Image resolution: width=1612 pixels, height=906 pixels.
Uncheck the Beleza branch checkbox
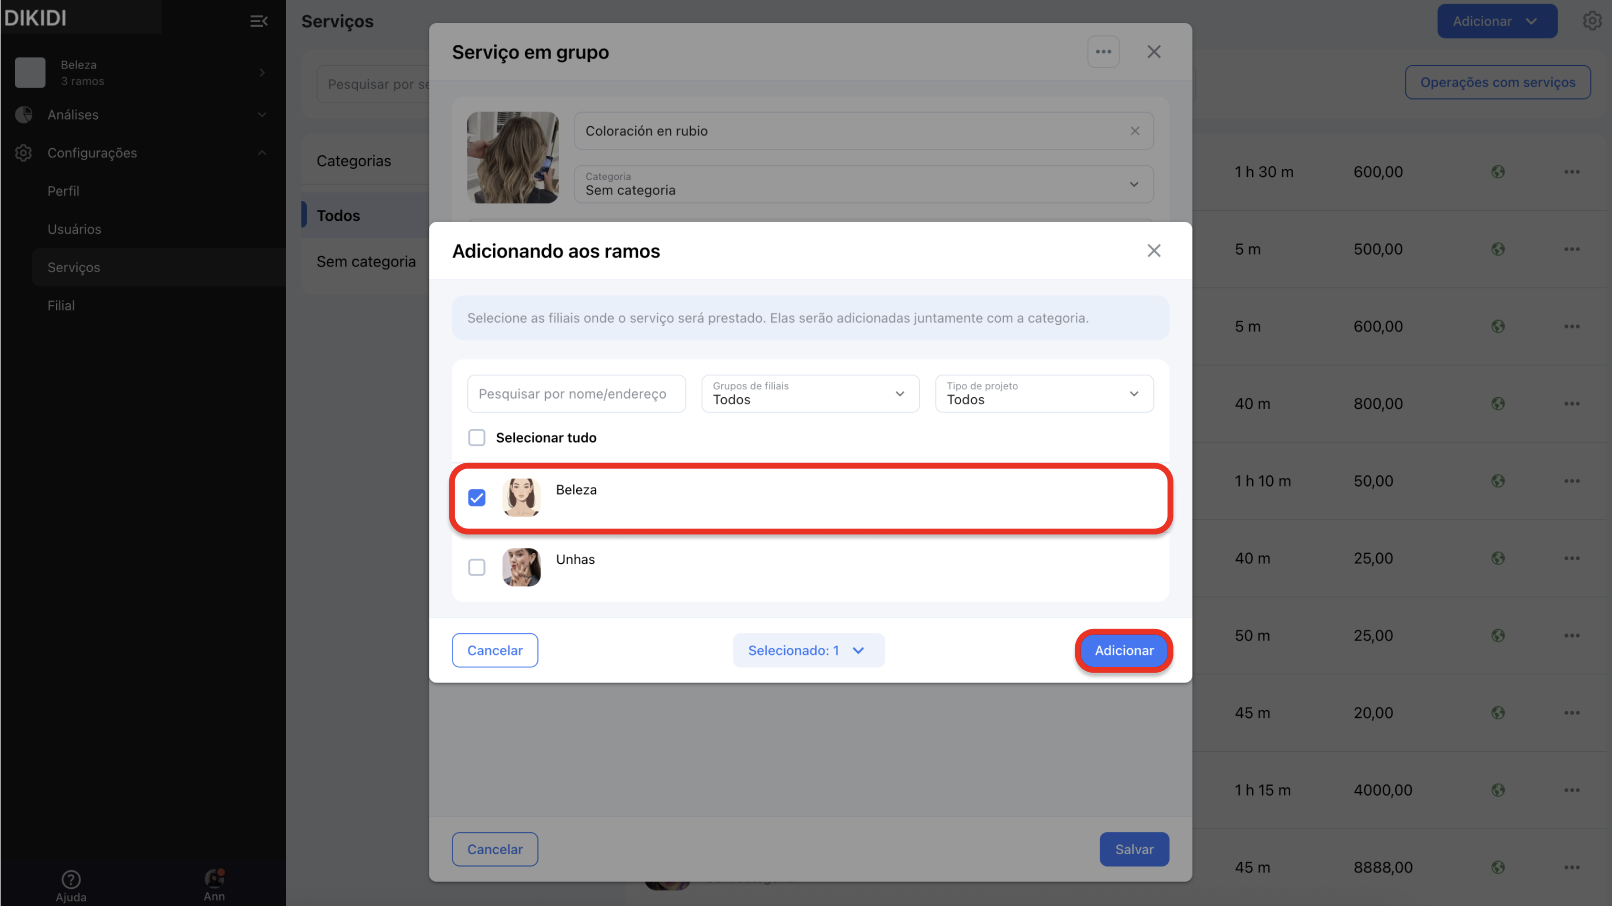(x=477, y=498)
